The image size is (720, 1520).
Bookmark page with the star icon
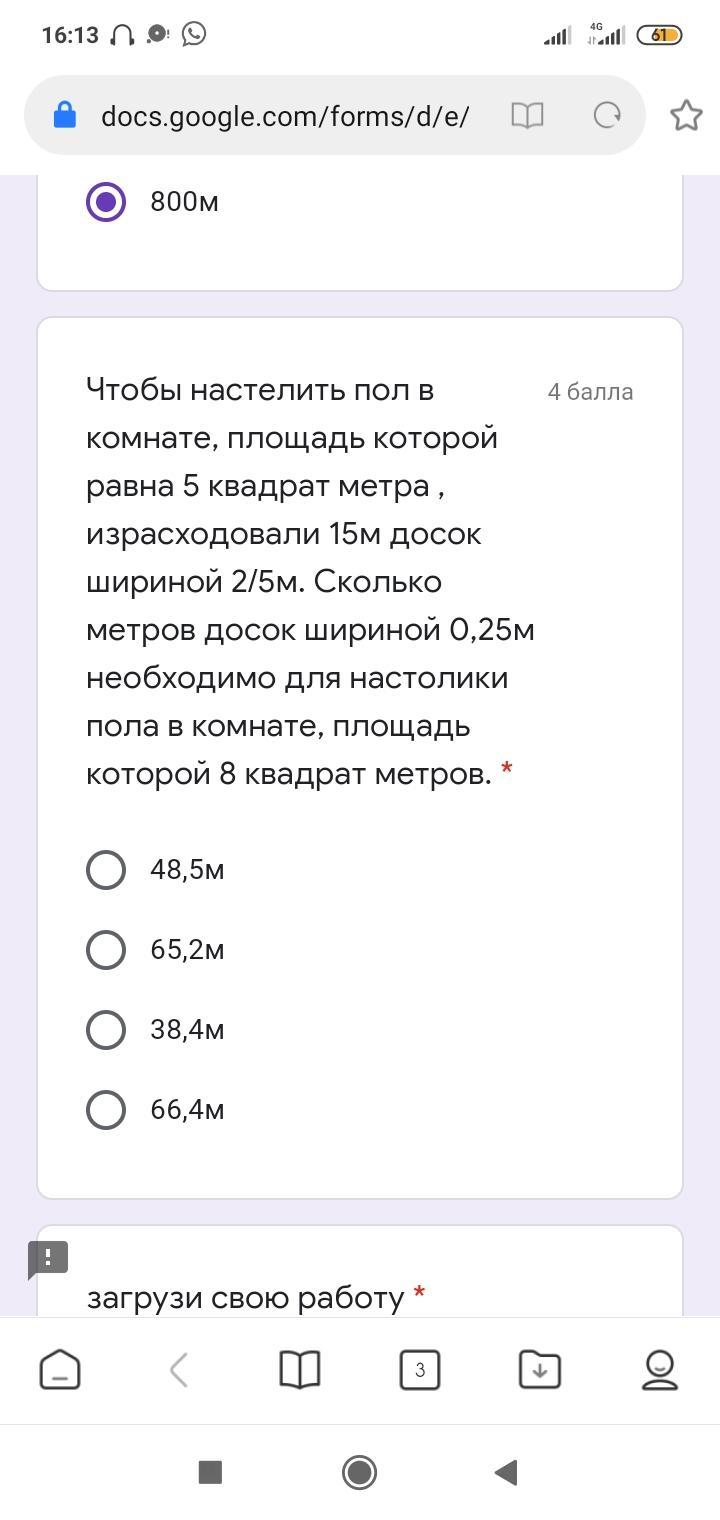pos(686,115)
